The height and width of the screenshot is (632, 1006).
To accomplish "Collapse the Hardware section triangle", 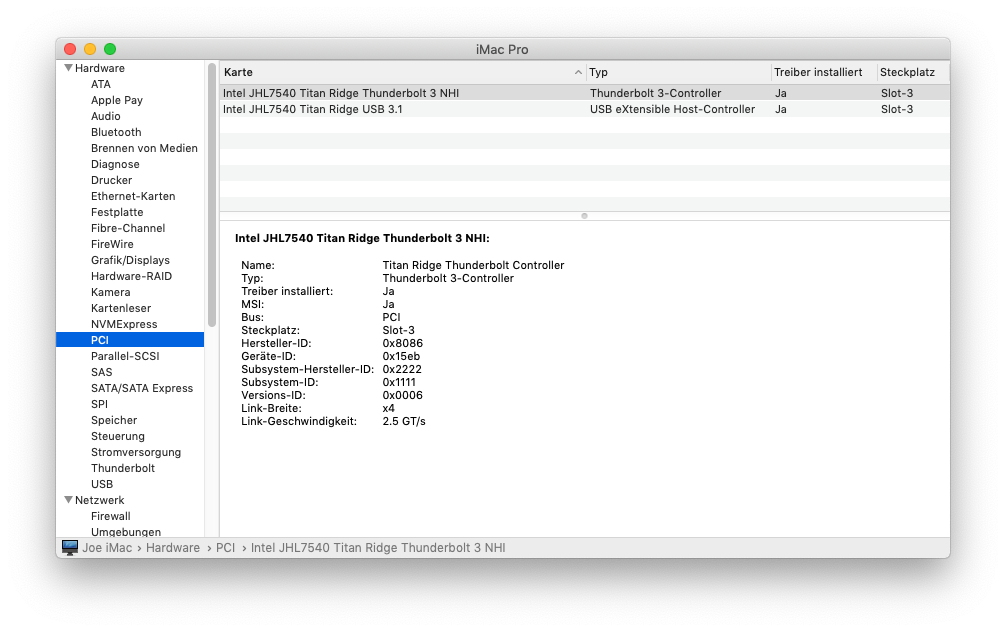I will pos(68,67).
